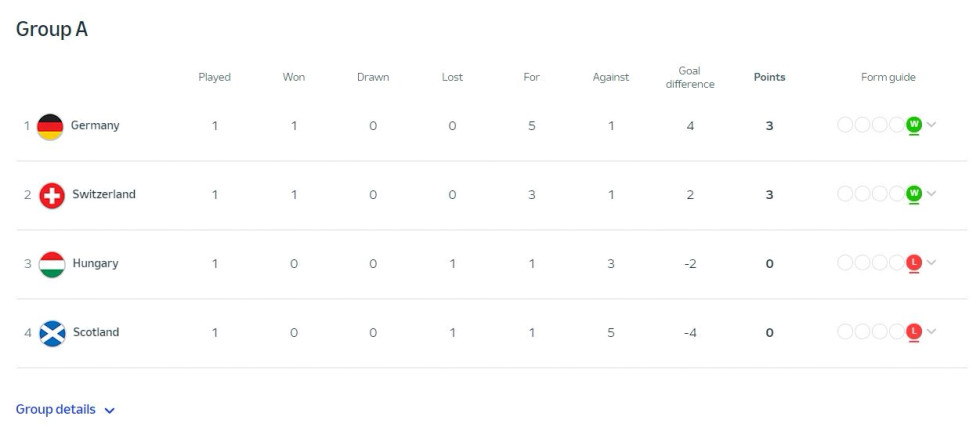Expand Scotland's form guide chevron

click(931, 331)
